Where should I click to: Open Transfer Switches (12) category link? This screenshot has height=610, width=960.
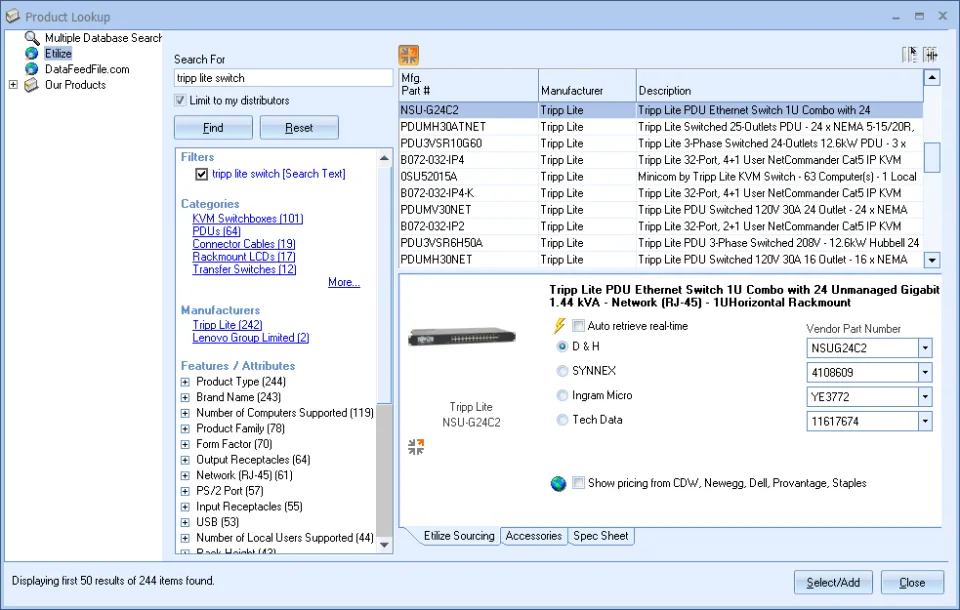244,269
